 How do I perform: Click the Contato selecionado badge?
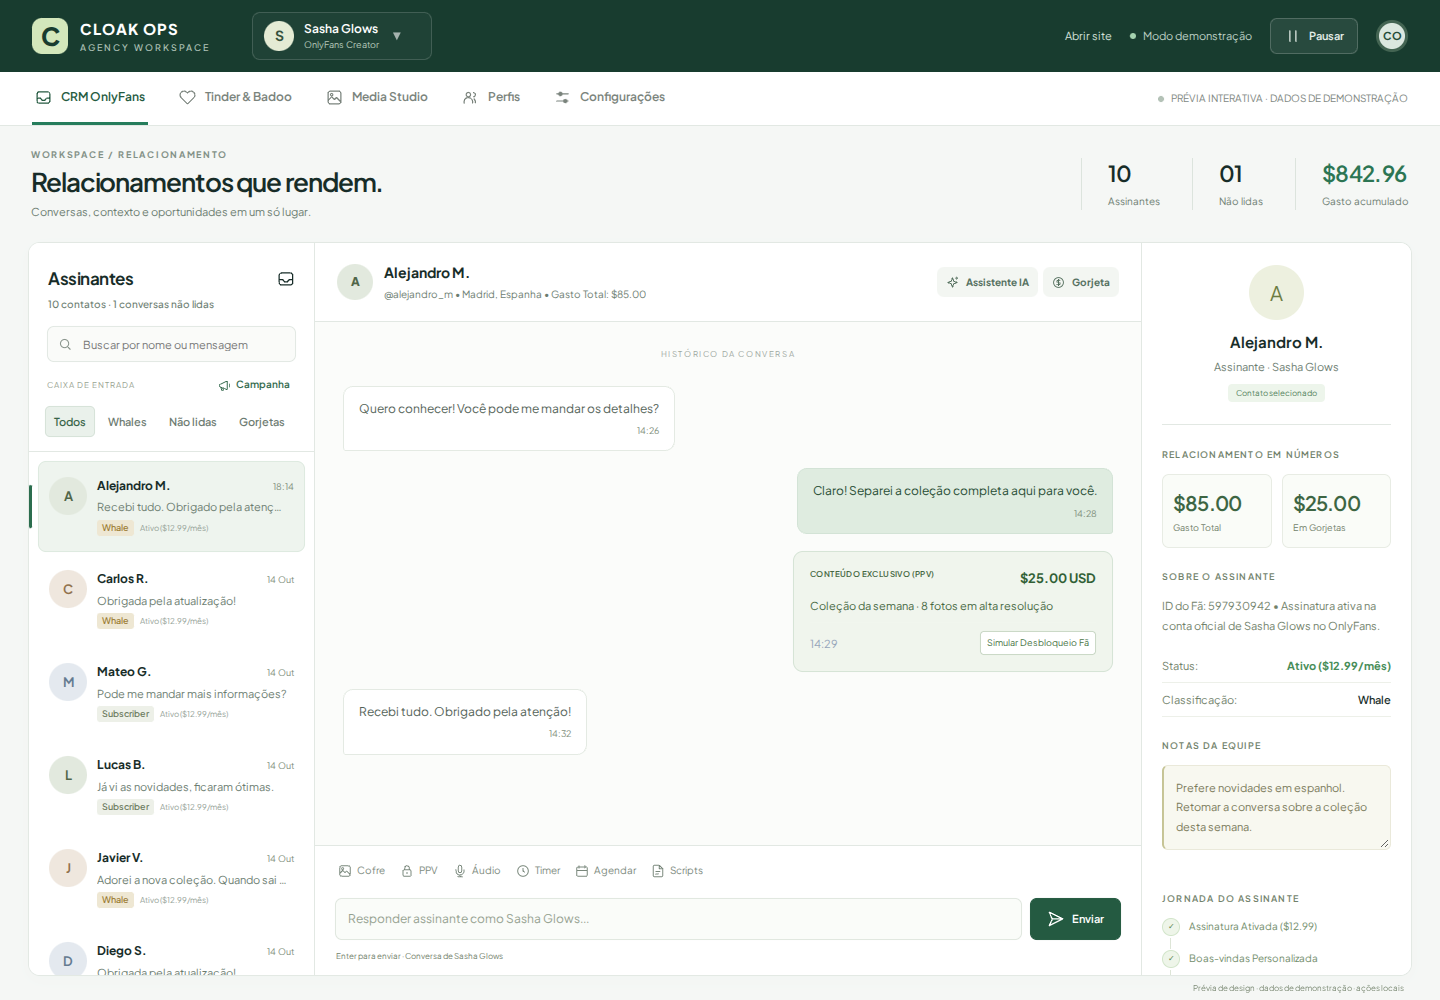(1276, 393)
